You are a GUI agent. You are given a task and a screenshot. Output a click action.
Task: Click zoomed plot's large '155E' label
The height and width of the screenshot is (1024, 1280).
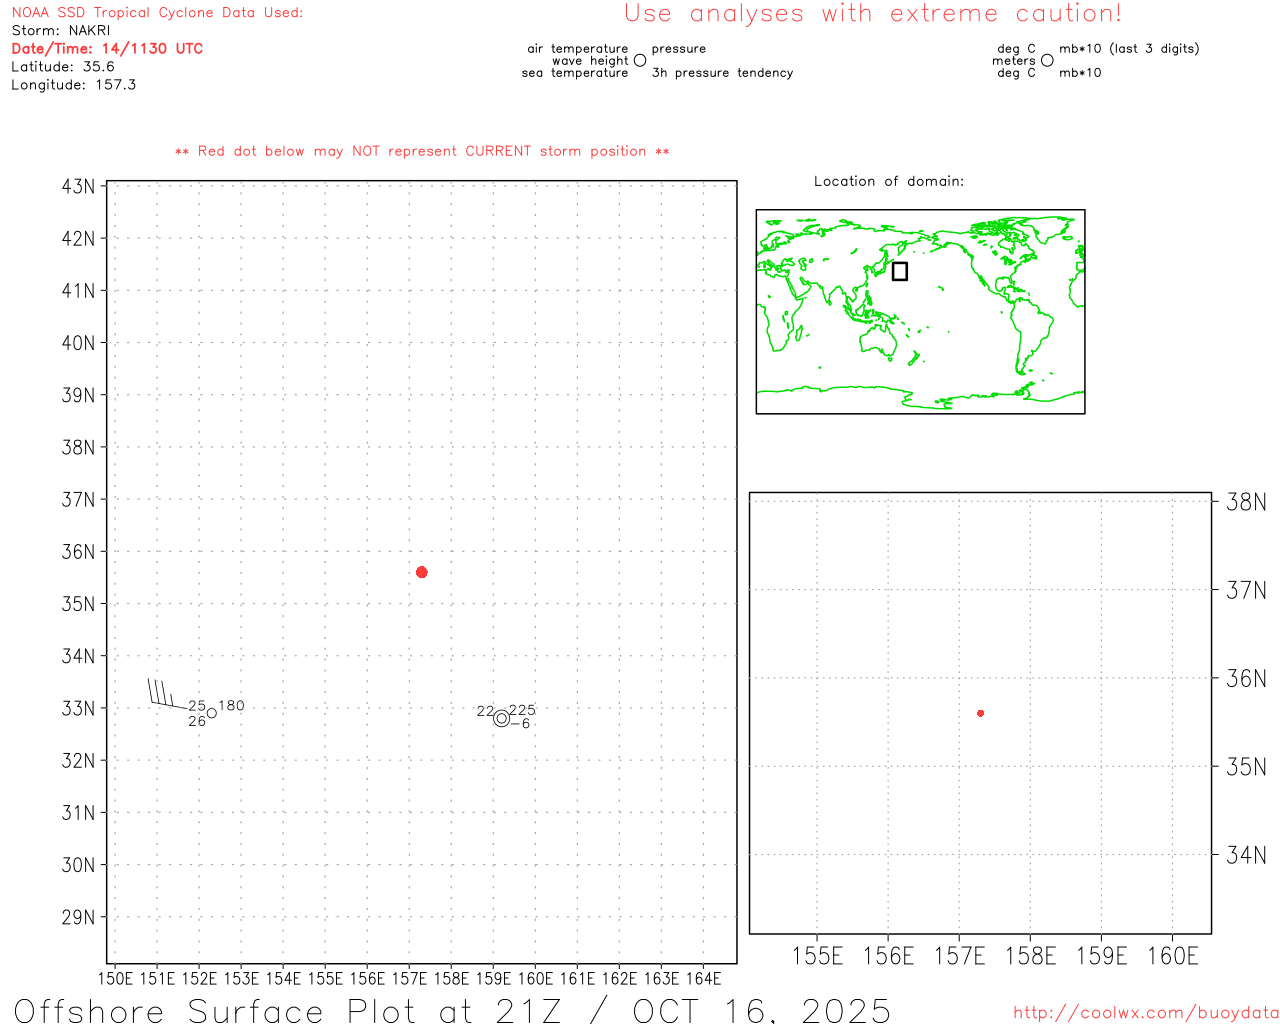click(x=818, y=956)
